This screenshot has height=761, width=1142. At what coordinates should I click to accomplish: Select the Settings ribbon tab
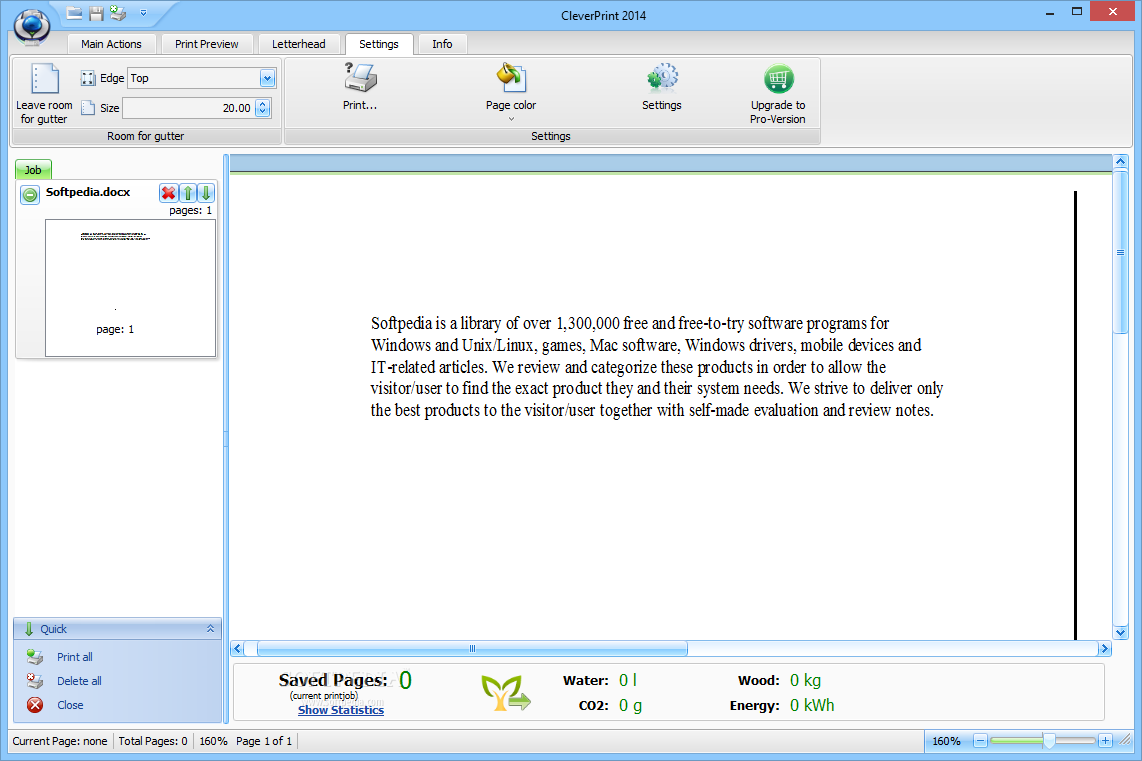(x=379, y=44)
